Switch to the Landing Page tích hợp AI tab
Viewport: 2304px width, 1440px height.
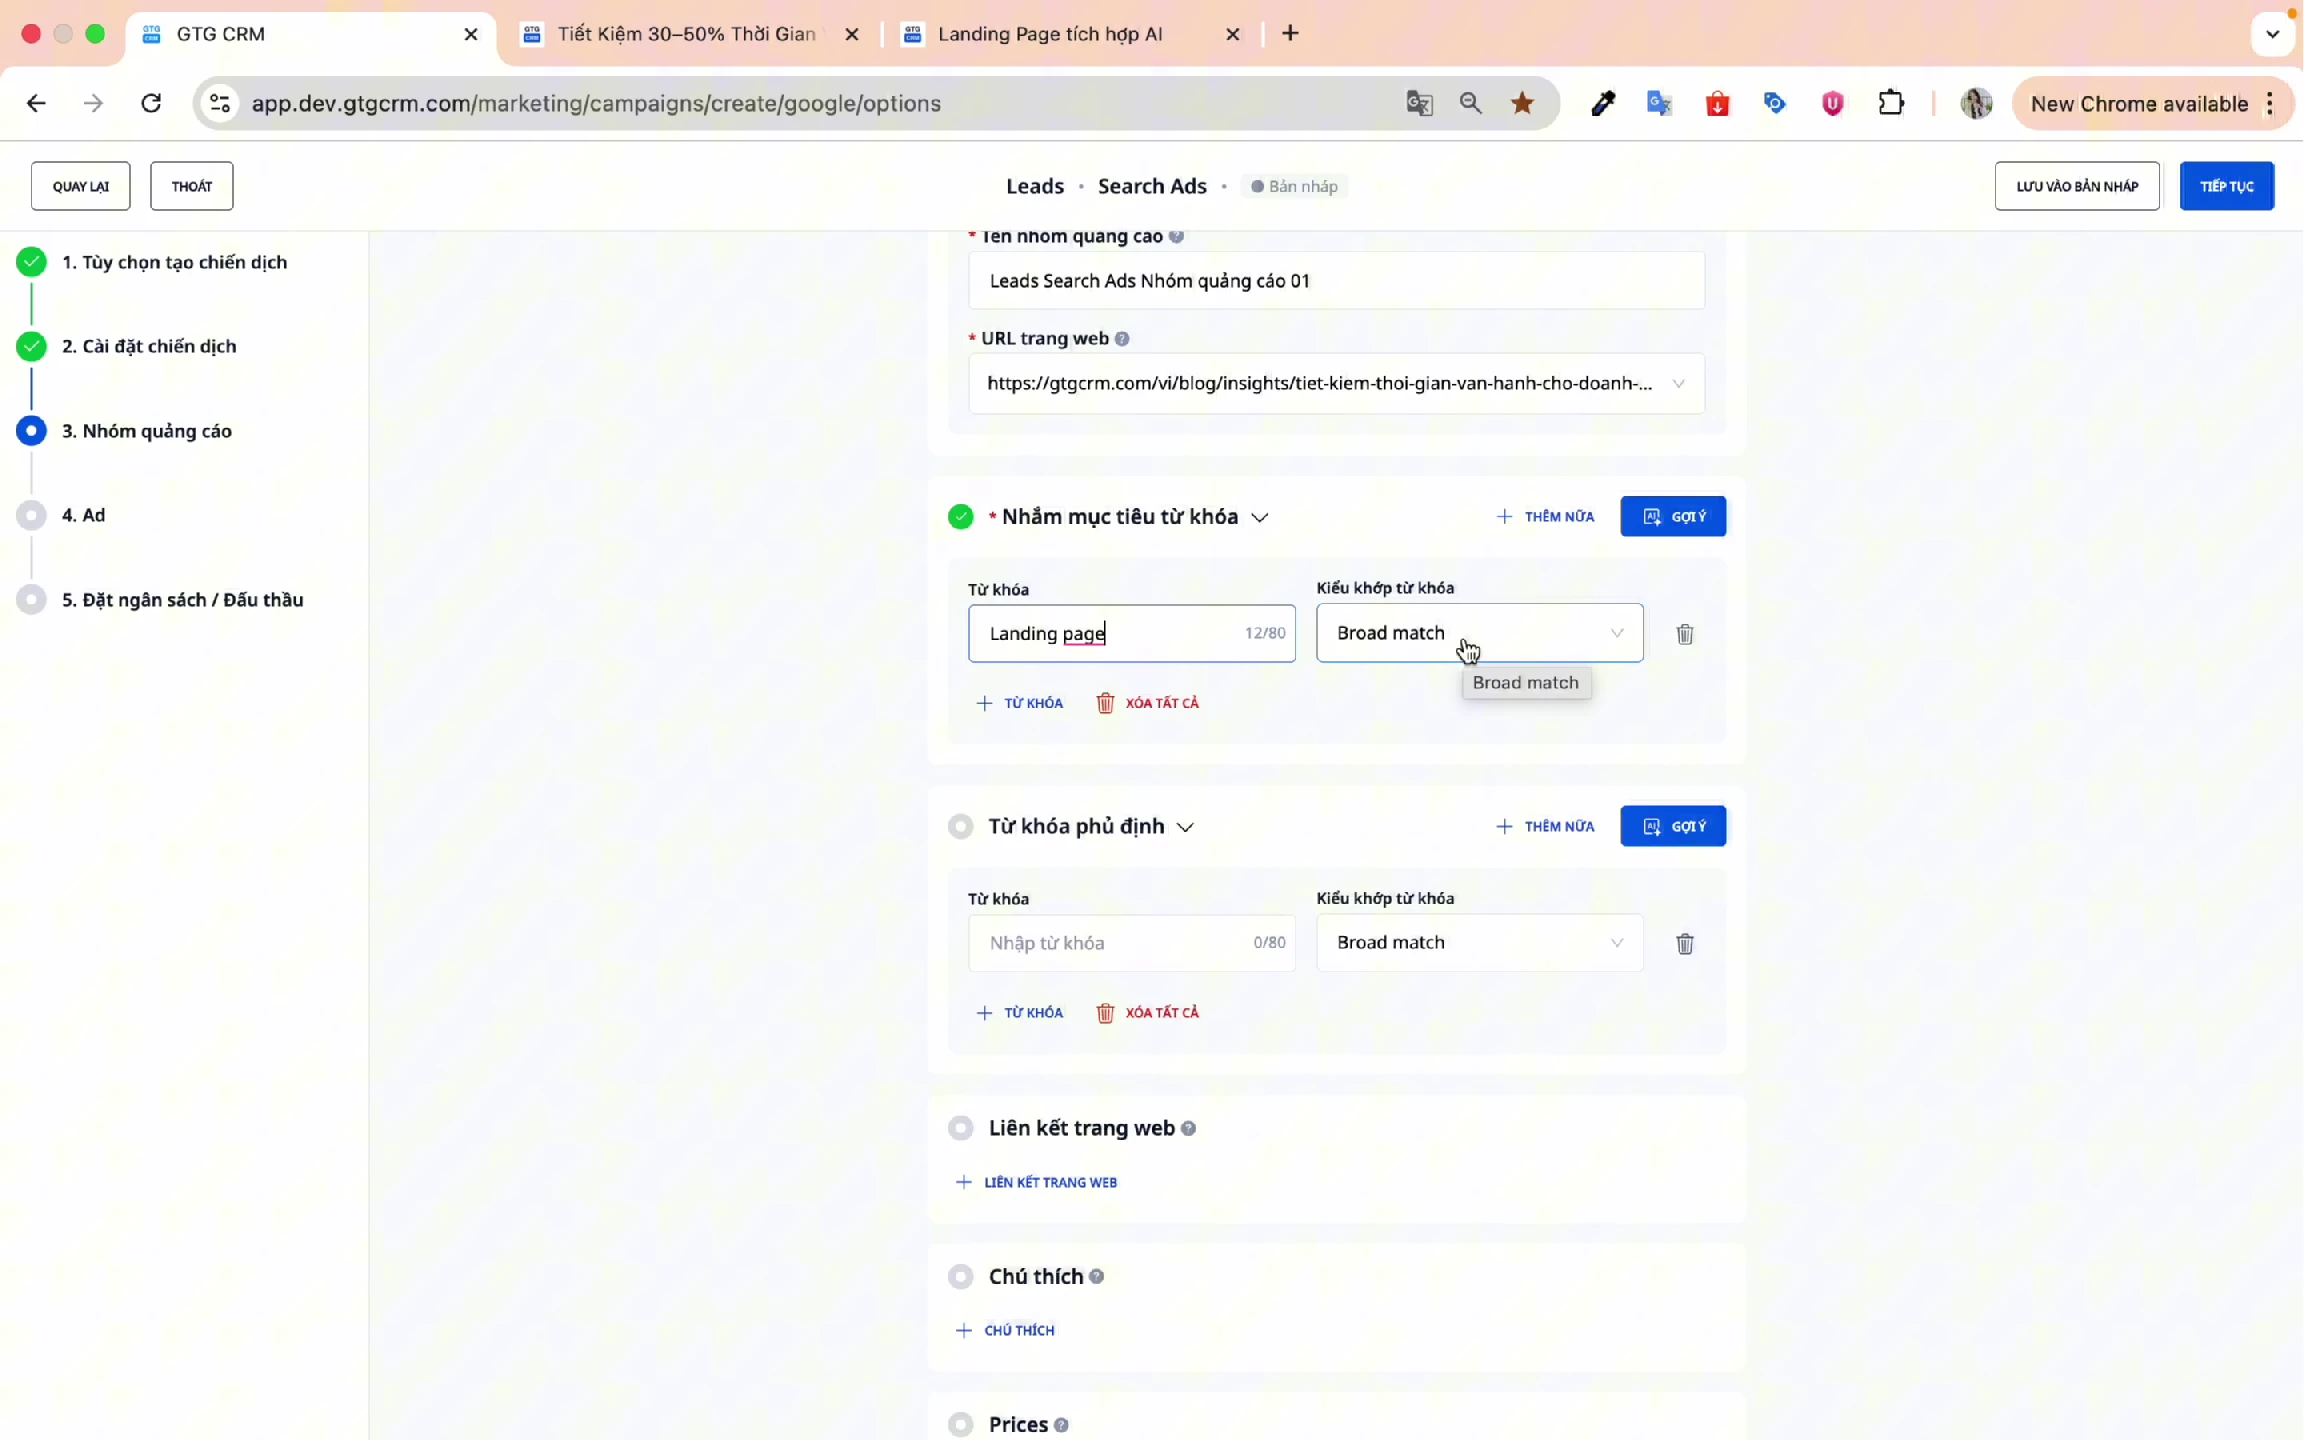[x=1050, y=34]
